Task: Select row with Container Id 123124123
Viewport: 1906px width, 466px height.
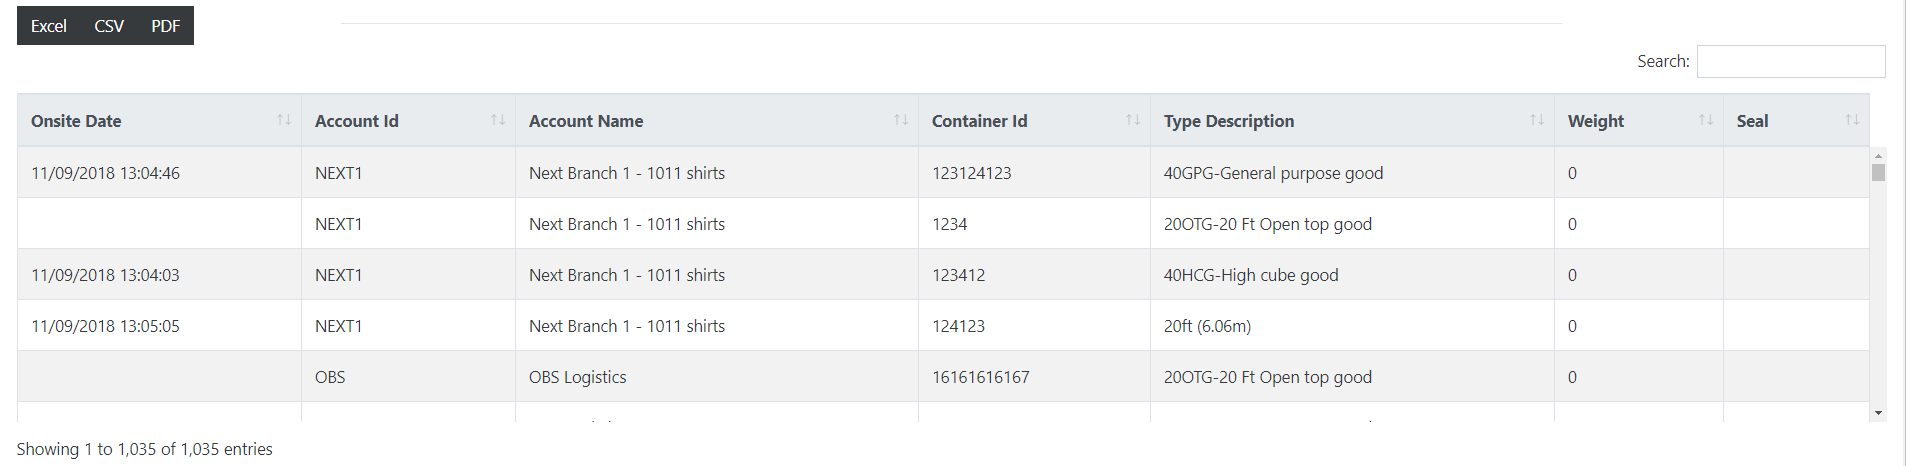Action: 943,173
